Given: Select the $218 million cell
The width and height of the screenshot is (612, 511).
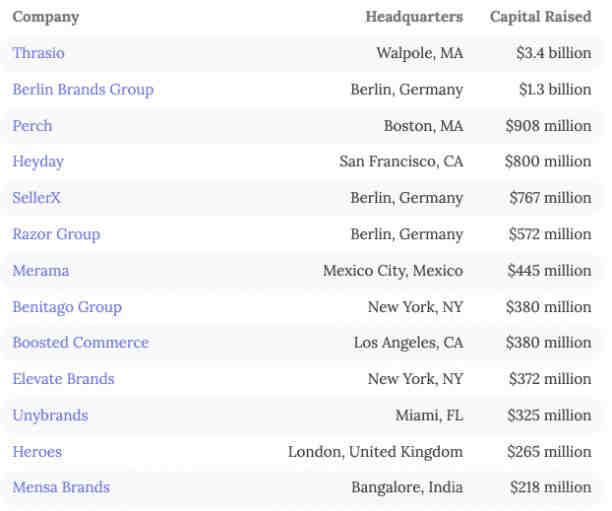Looking at the screenshot, I should [550, 487].
